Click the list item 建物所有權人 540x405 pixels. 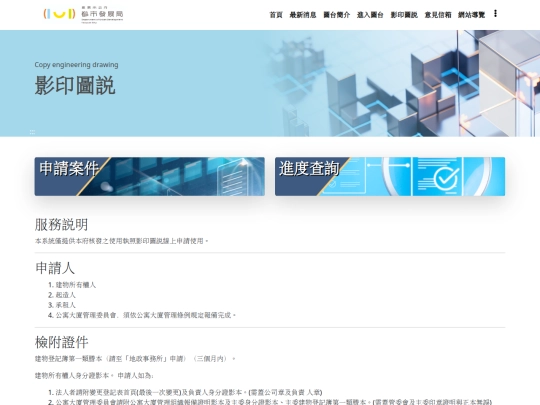click(x=76, y=285)
